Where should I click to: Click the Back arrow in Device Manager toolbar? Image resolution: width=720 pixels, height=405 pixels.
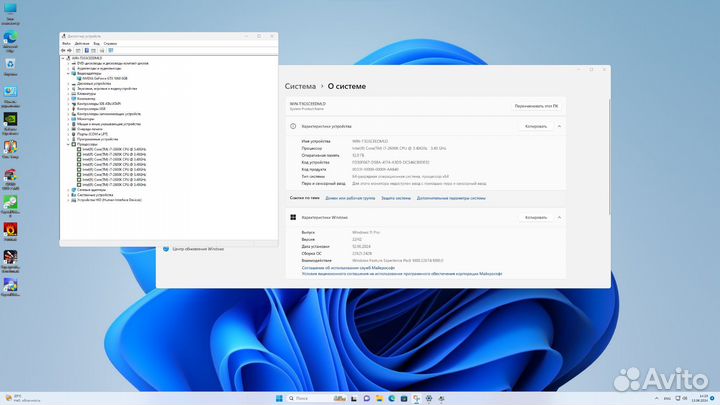(x=63, y=51)
